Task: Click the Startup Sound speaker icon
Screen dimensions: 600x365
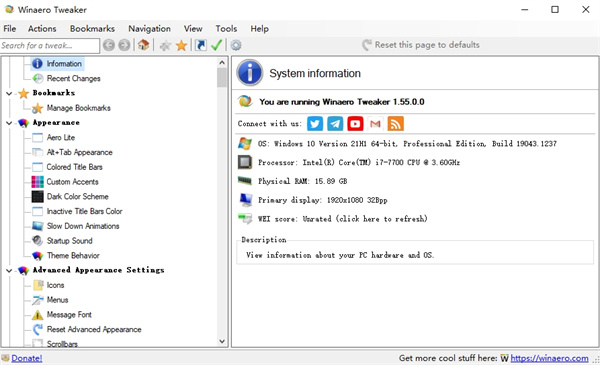Action: pyautogui.click(x=38, y=241)
